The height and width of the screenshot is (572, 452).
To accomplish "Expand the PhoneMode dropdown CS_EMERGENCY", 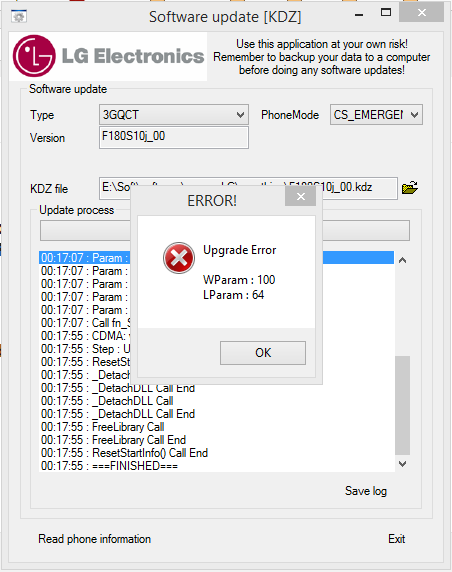I will pyautogui.click(x=376, y=115).
